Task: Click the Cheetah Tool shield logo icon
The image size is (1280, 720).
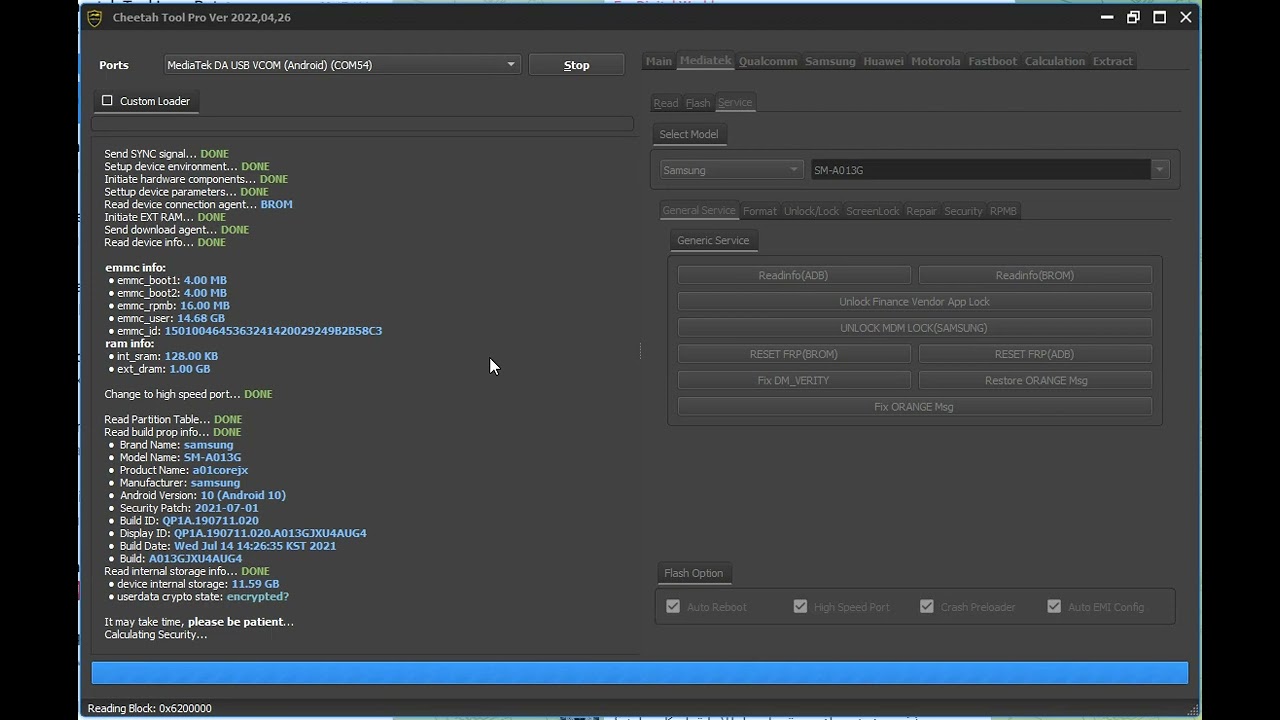Action: [x=95, y=18]
